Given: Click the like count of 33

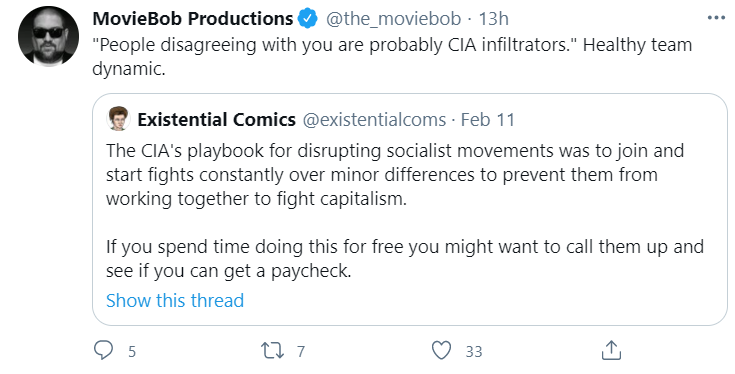Looking at the screenshot, I should (x=474, y=352).
